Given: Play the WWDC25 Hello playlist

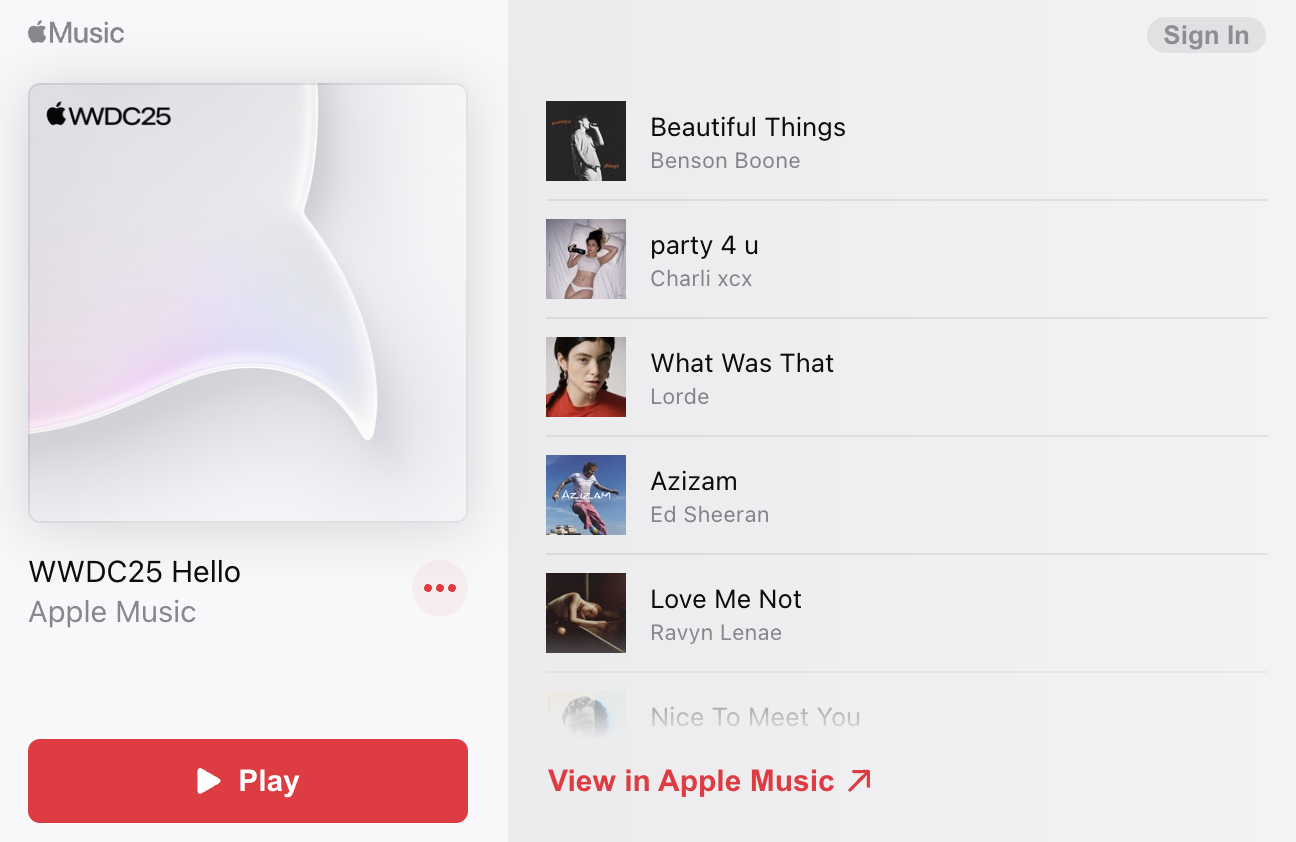Looking at the screenshot, I should (x=248, y=781).
